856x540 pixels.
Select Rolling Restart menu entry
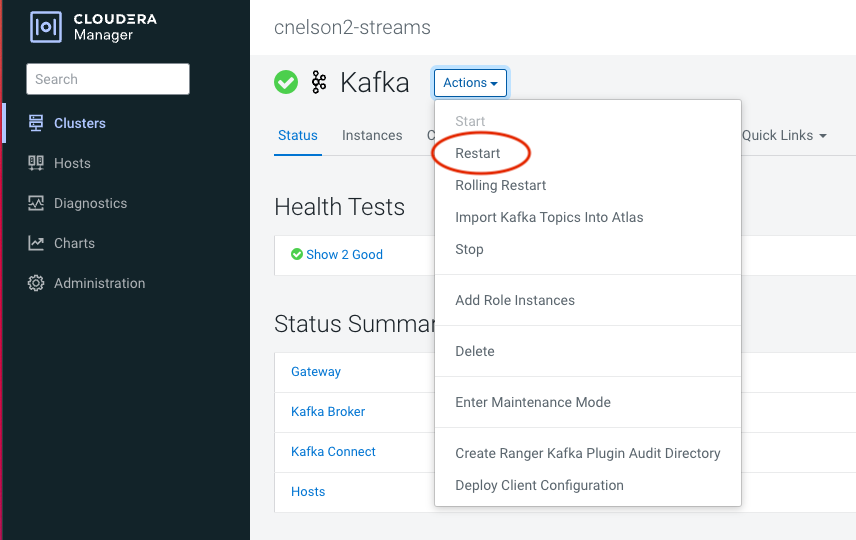coord(501,186)
